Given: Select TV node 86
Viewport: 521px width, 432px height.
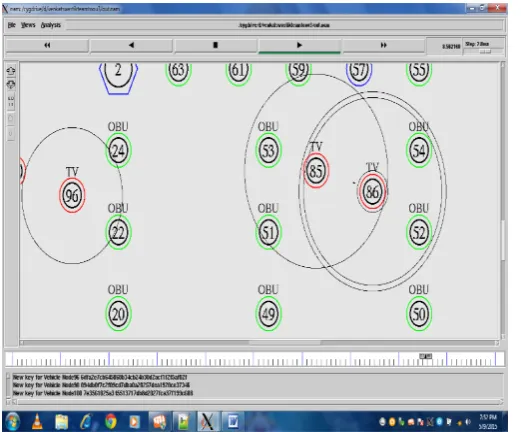Looking at the screenshot, I should 372,191.
